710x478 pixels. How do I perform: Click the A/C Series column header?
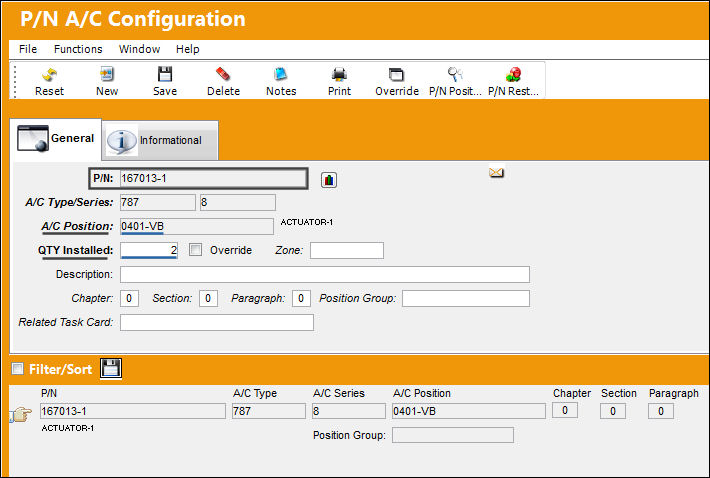[x=339, y=393]
